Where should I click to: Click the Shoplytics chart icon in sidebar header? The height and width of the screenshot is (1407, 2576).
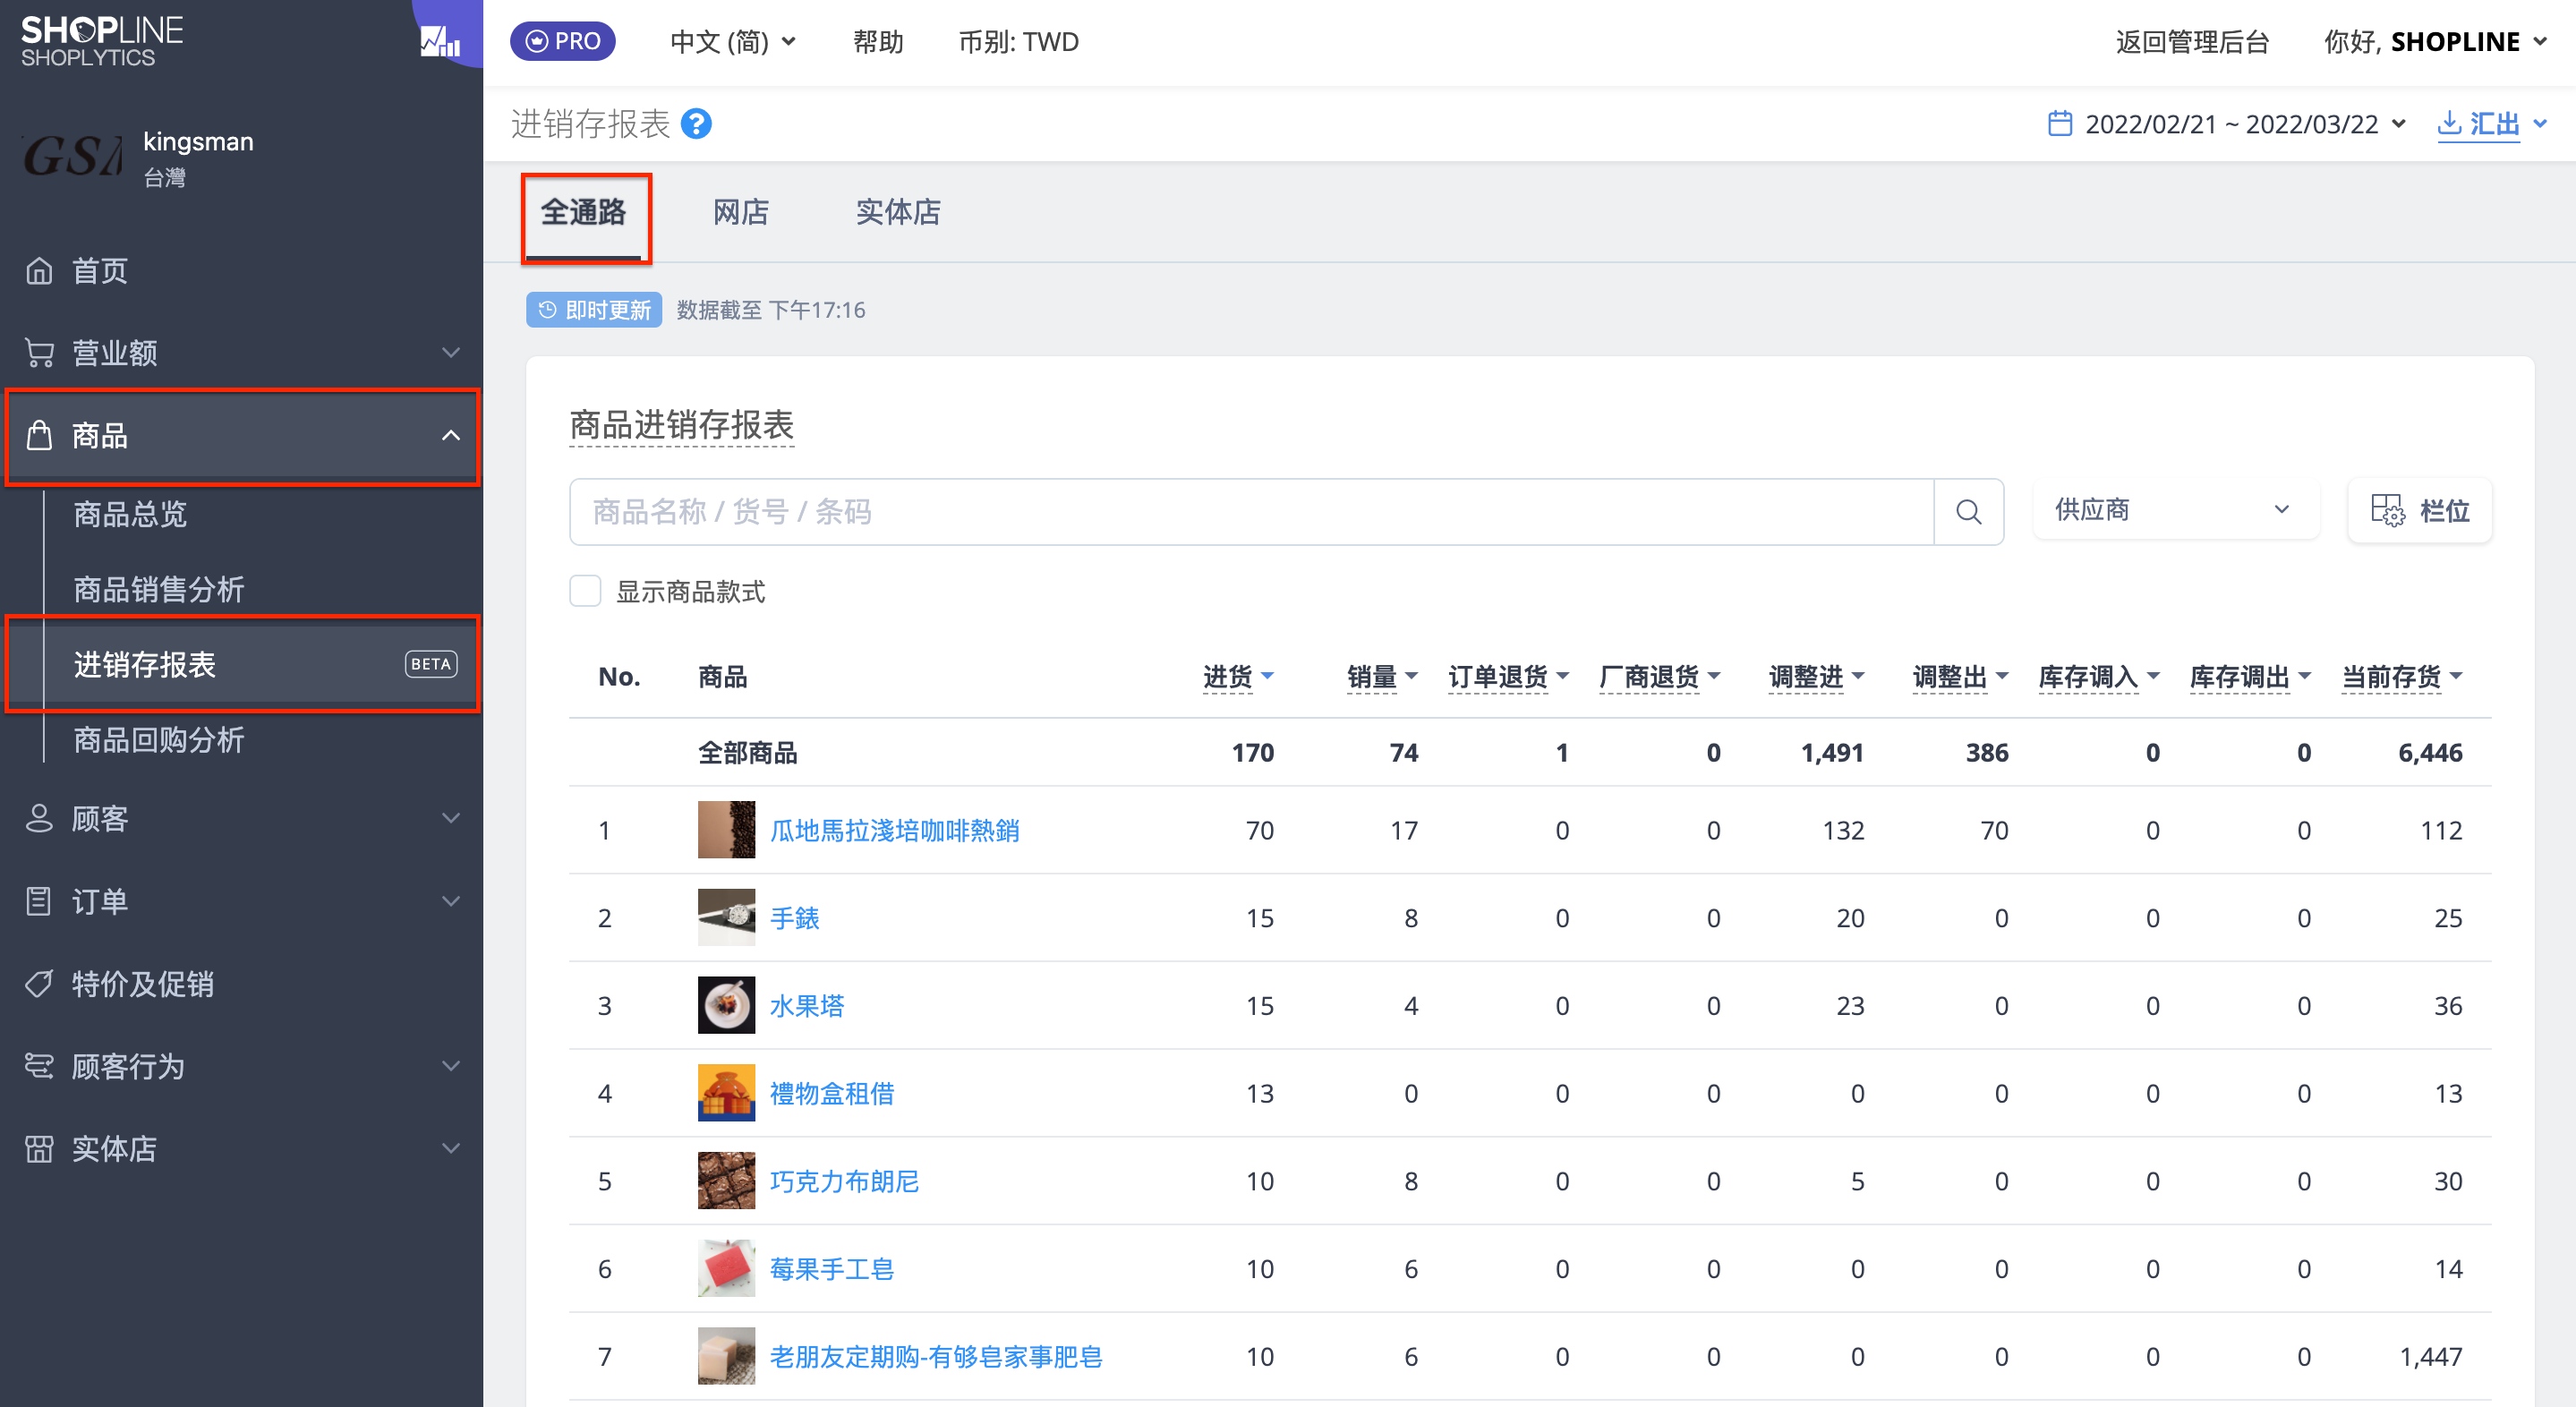tap(440, 41)
